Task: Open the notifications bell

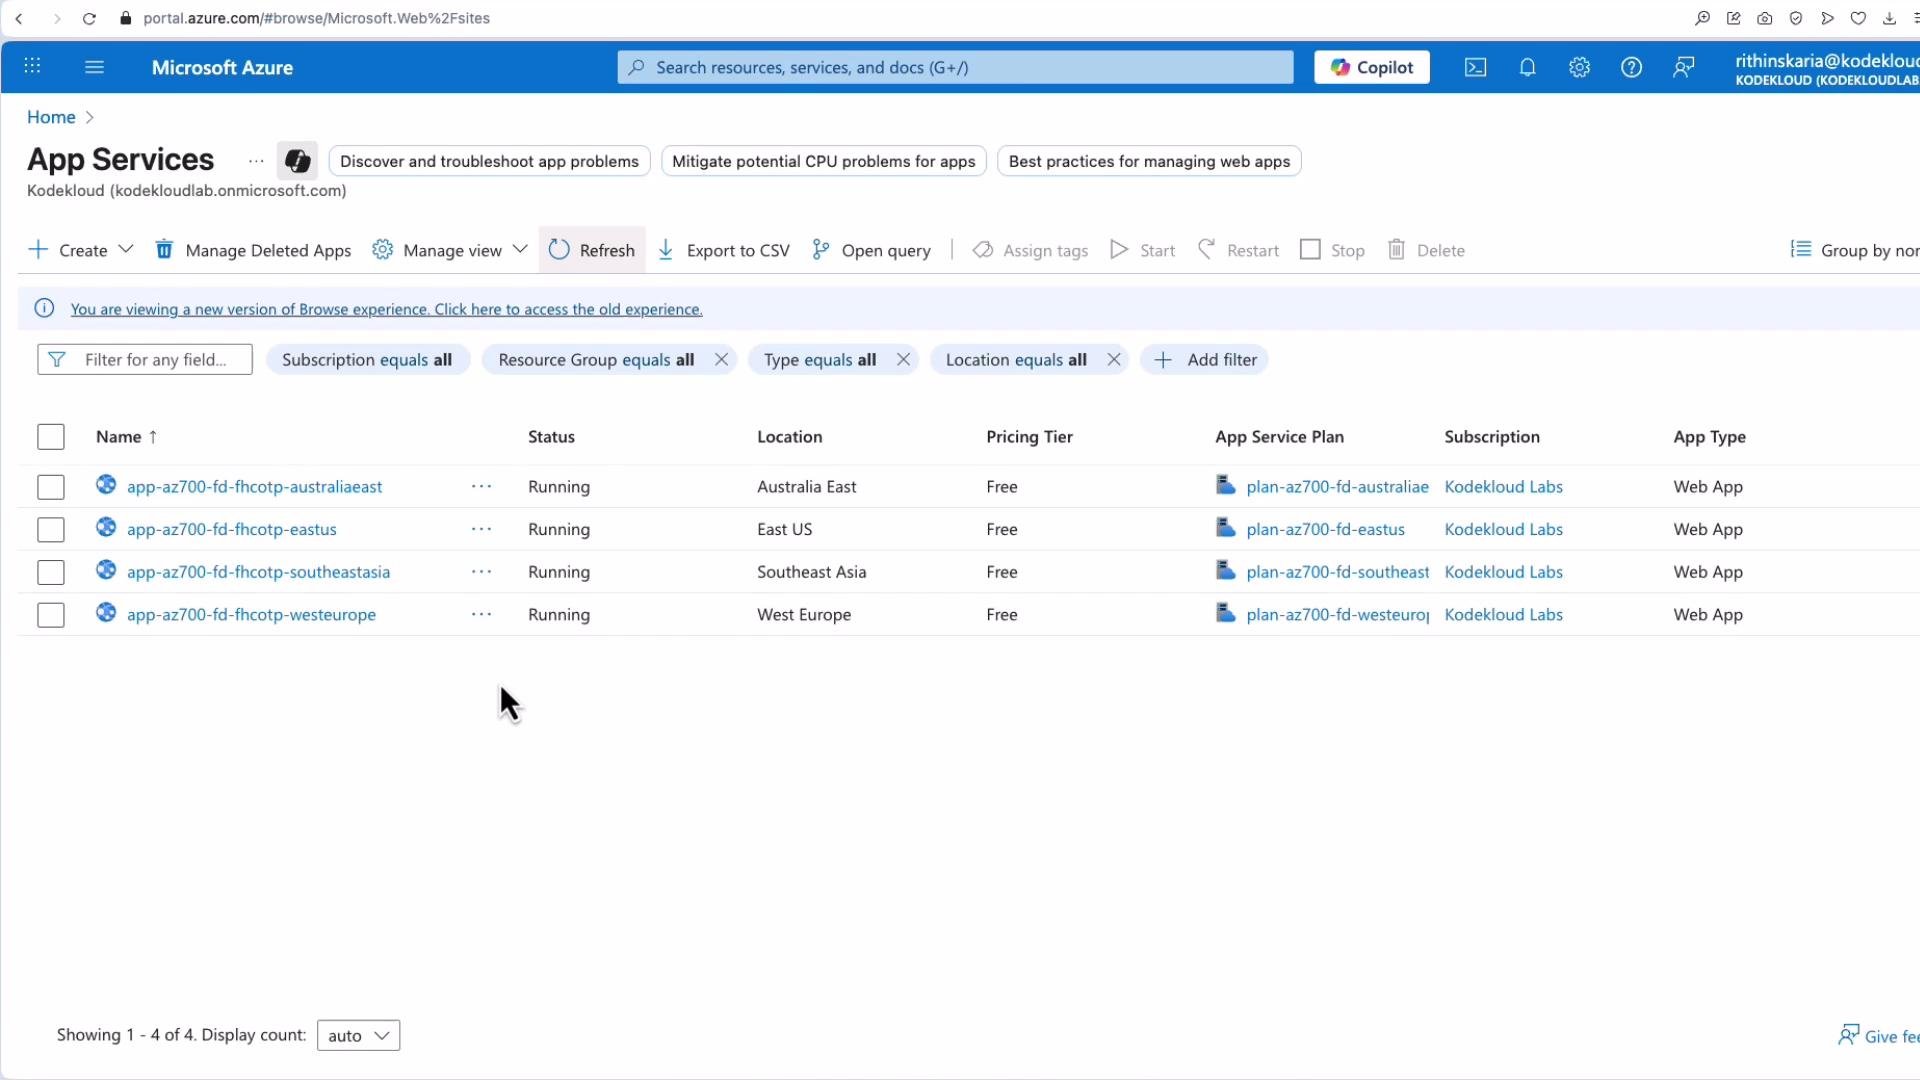Action: click(1527, 67)
